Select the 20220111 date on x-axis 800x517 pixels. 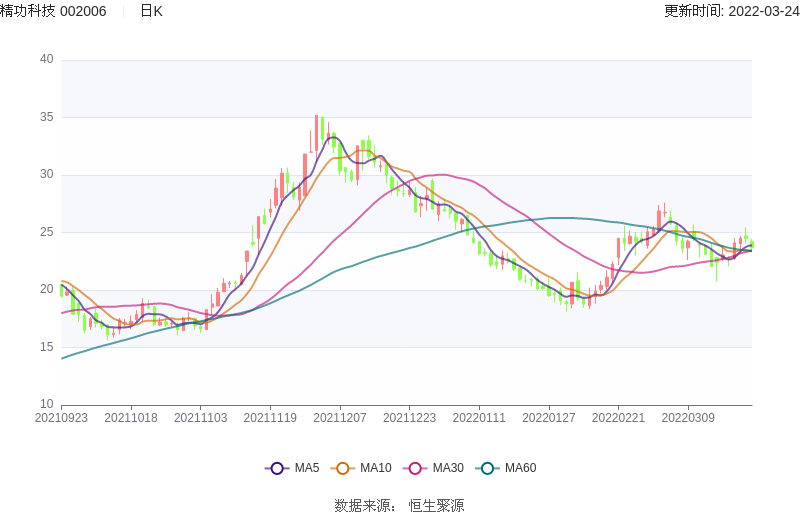pyautogui.click(x=479, y=418)
